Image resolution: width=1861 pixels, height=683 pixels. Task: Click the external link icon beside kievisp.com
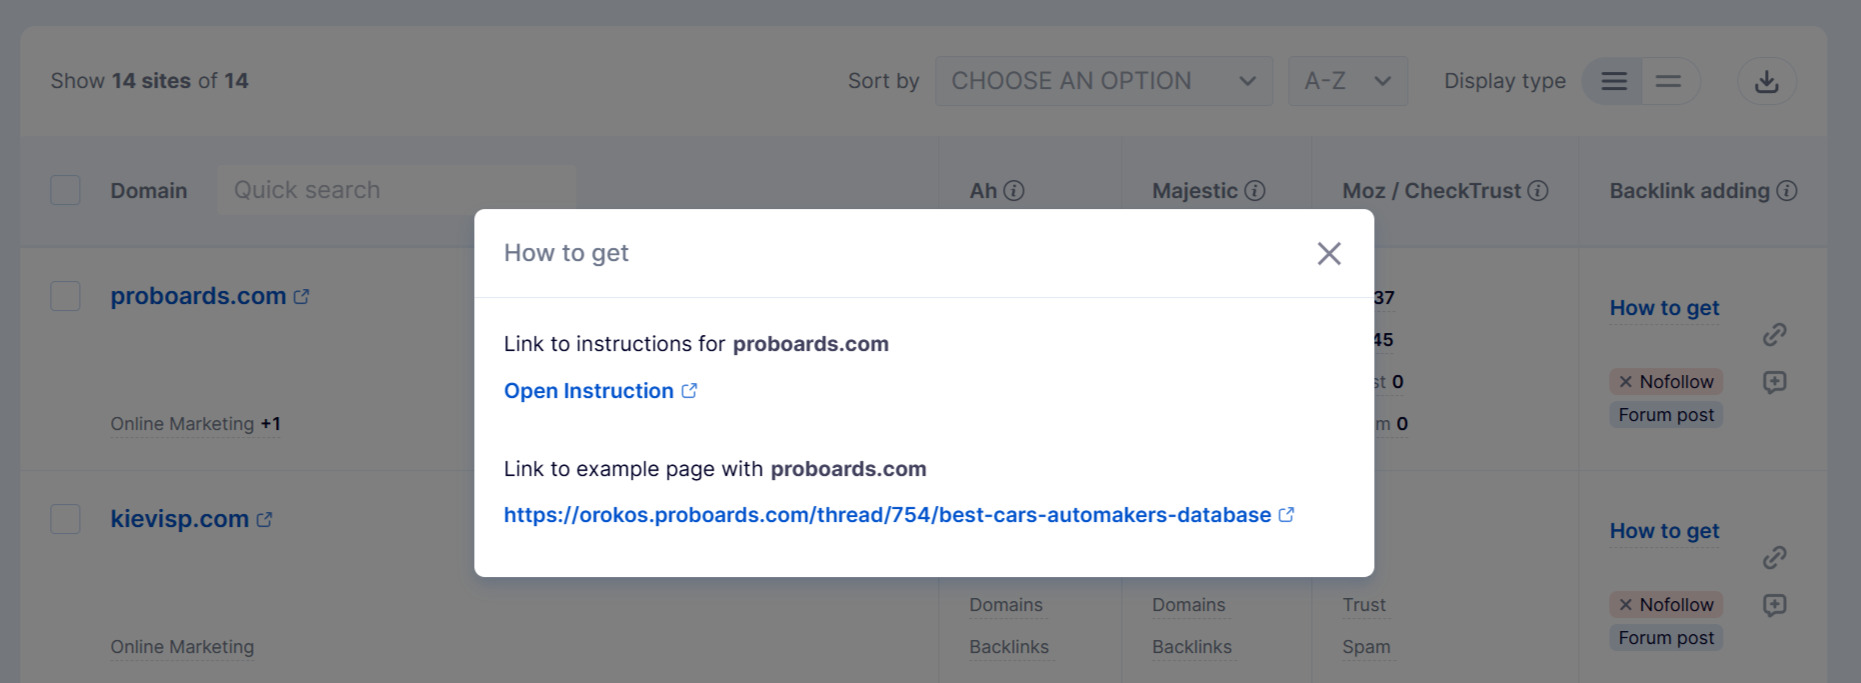(x=265, y=518)
